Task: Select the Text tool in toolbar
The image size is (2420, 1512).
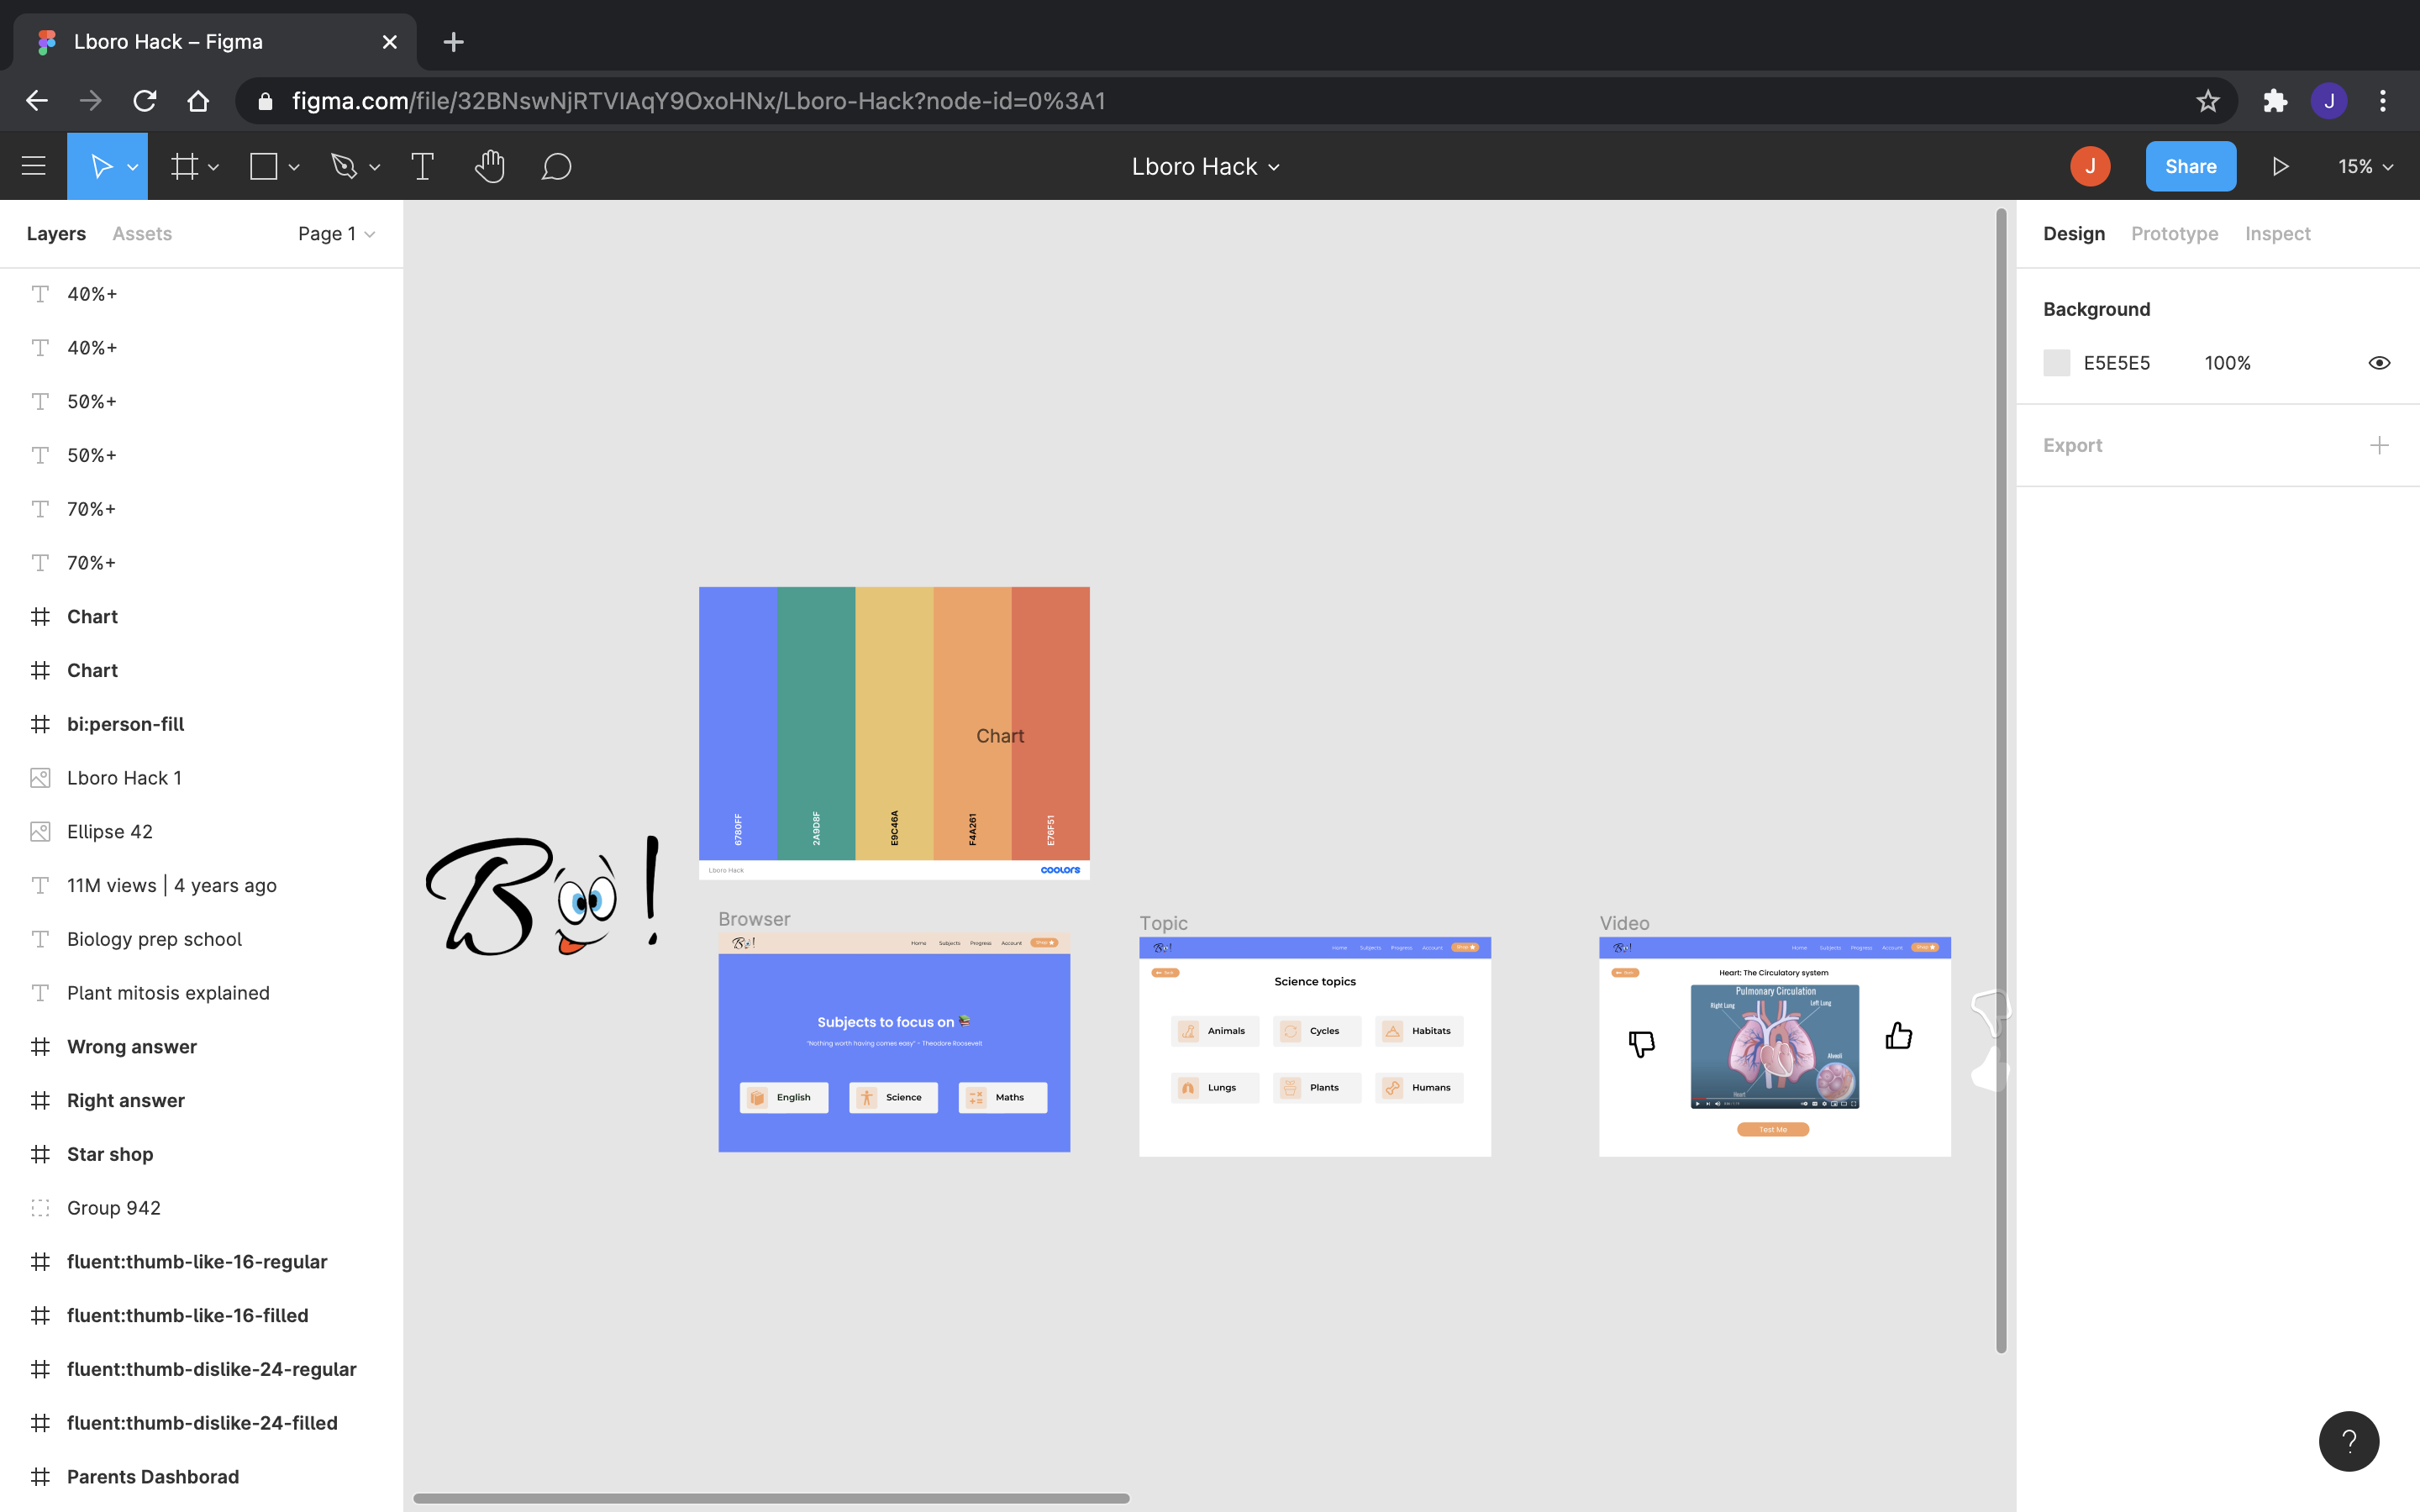Action: [x=422, y=166]
